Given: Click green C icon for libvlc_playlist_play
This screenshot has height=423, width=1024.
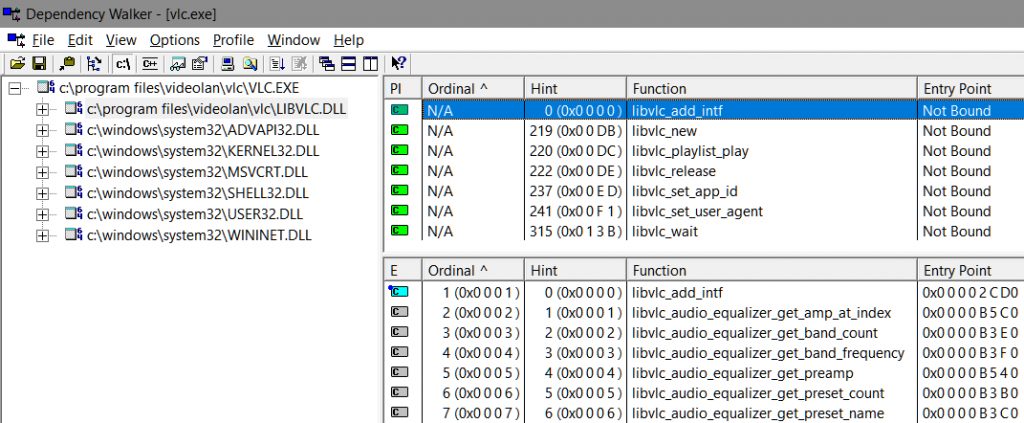Looking at the screenshot, I should (399, 151).
